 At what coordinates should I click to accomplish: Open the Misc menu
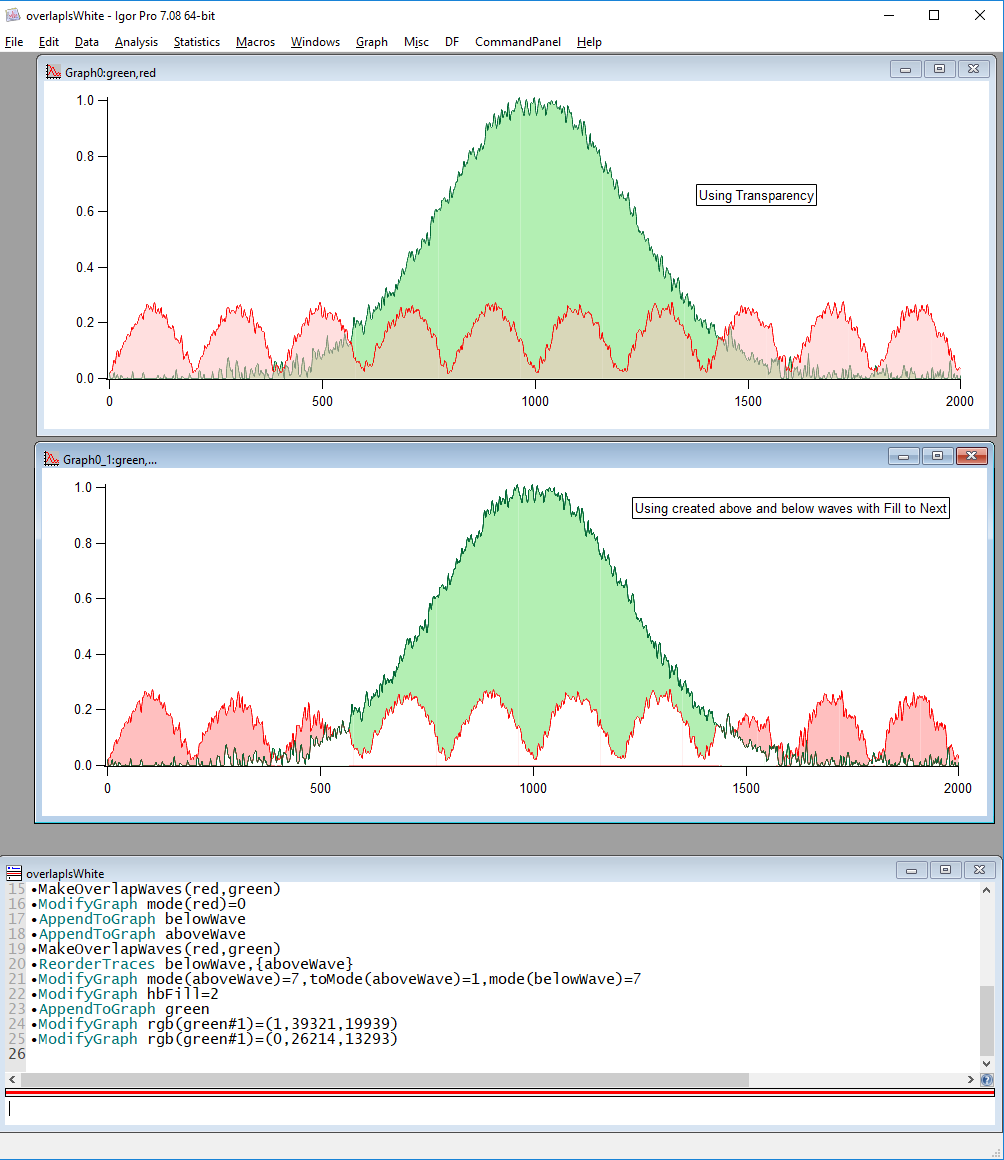point(416,42)
